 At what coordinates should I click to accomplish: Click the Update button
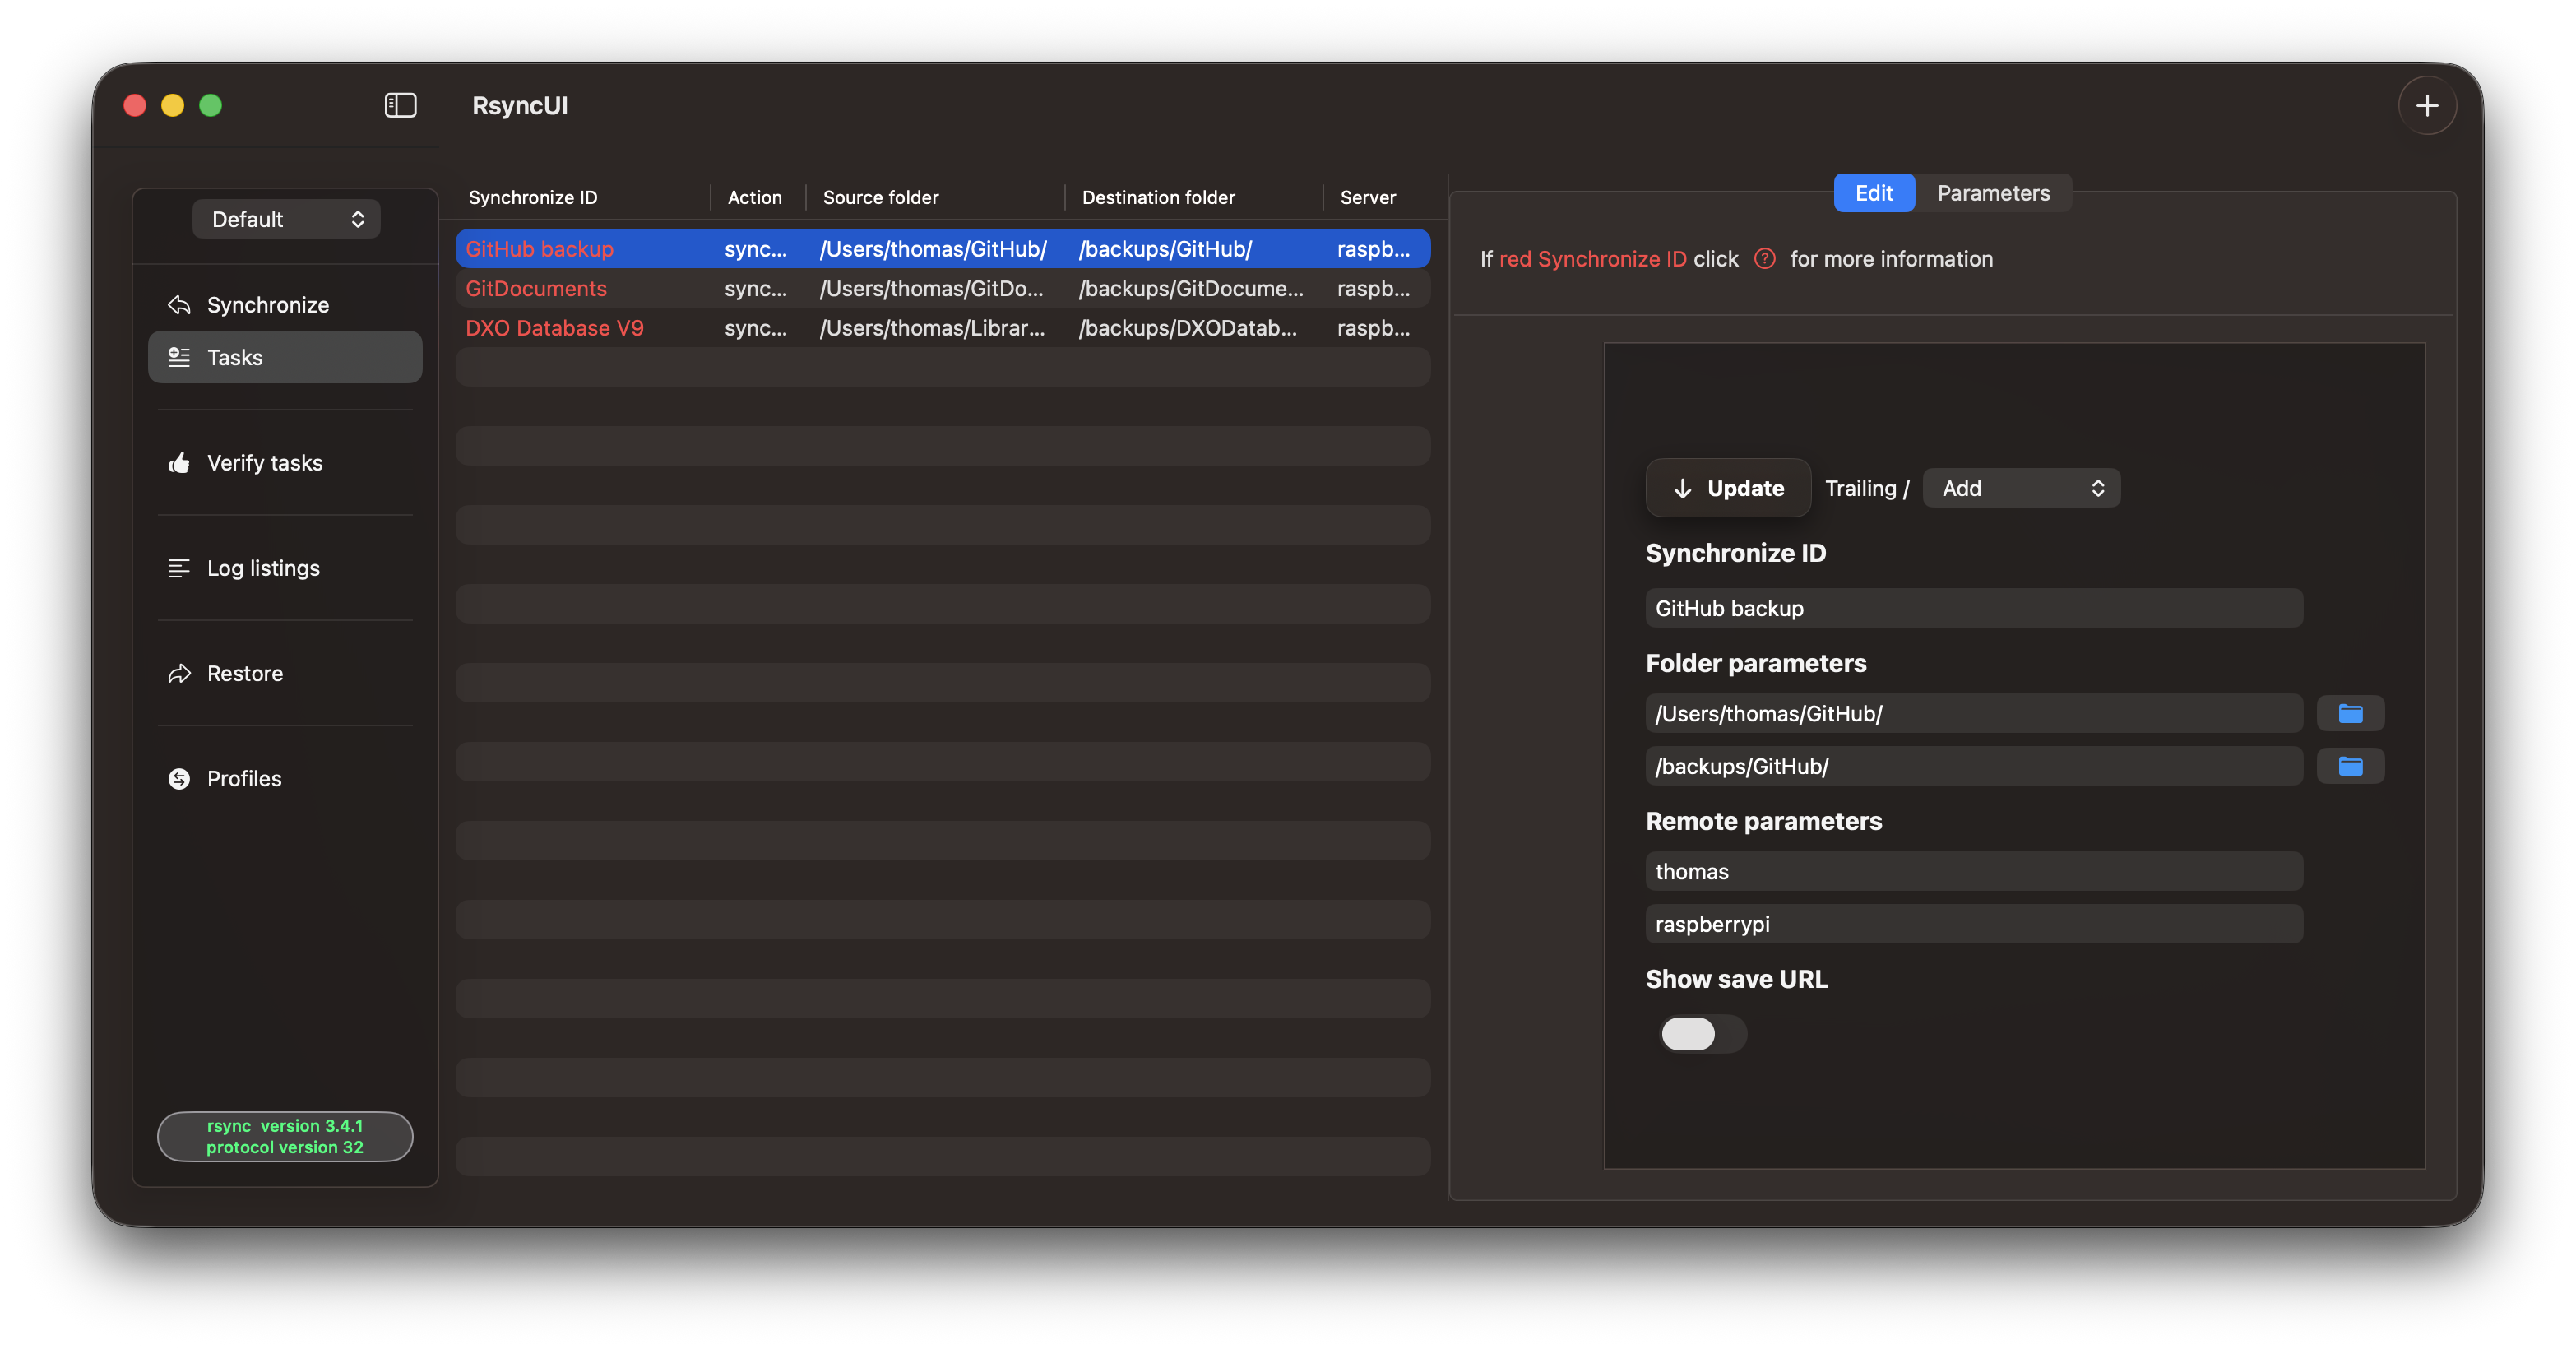tap(1728, 488)
